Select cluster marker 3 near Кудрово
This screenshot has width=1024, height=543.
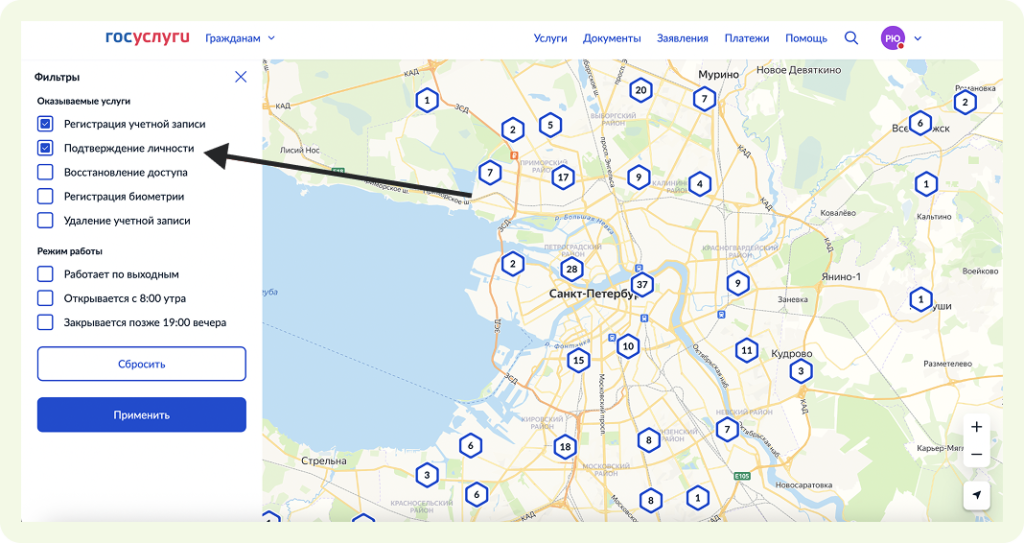(x=801, y=372)
